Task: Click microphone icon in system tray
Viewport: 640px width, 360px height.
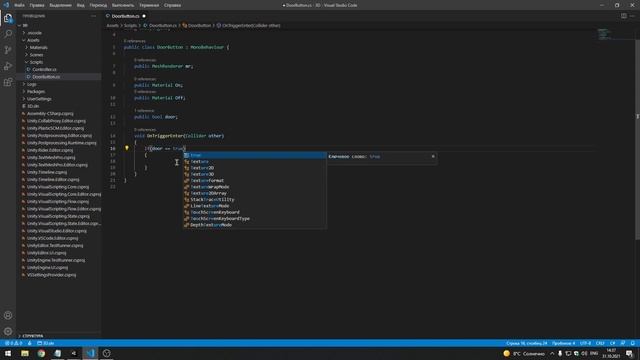Action: pyautogui.click(x=560, y=353)
